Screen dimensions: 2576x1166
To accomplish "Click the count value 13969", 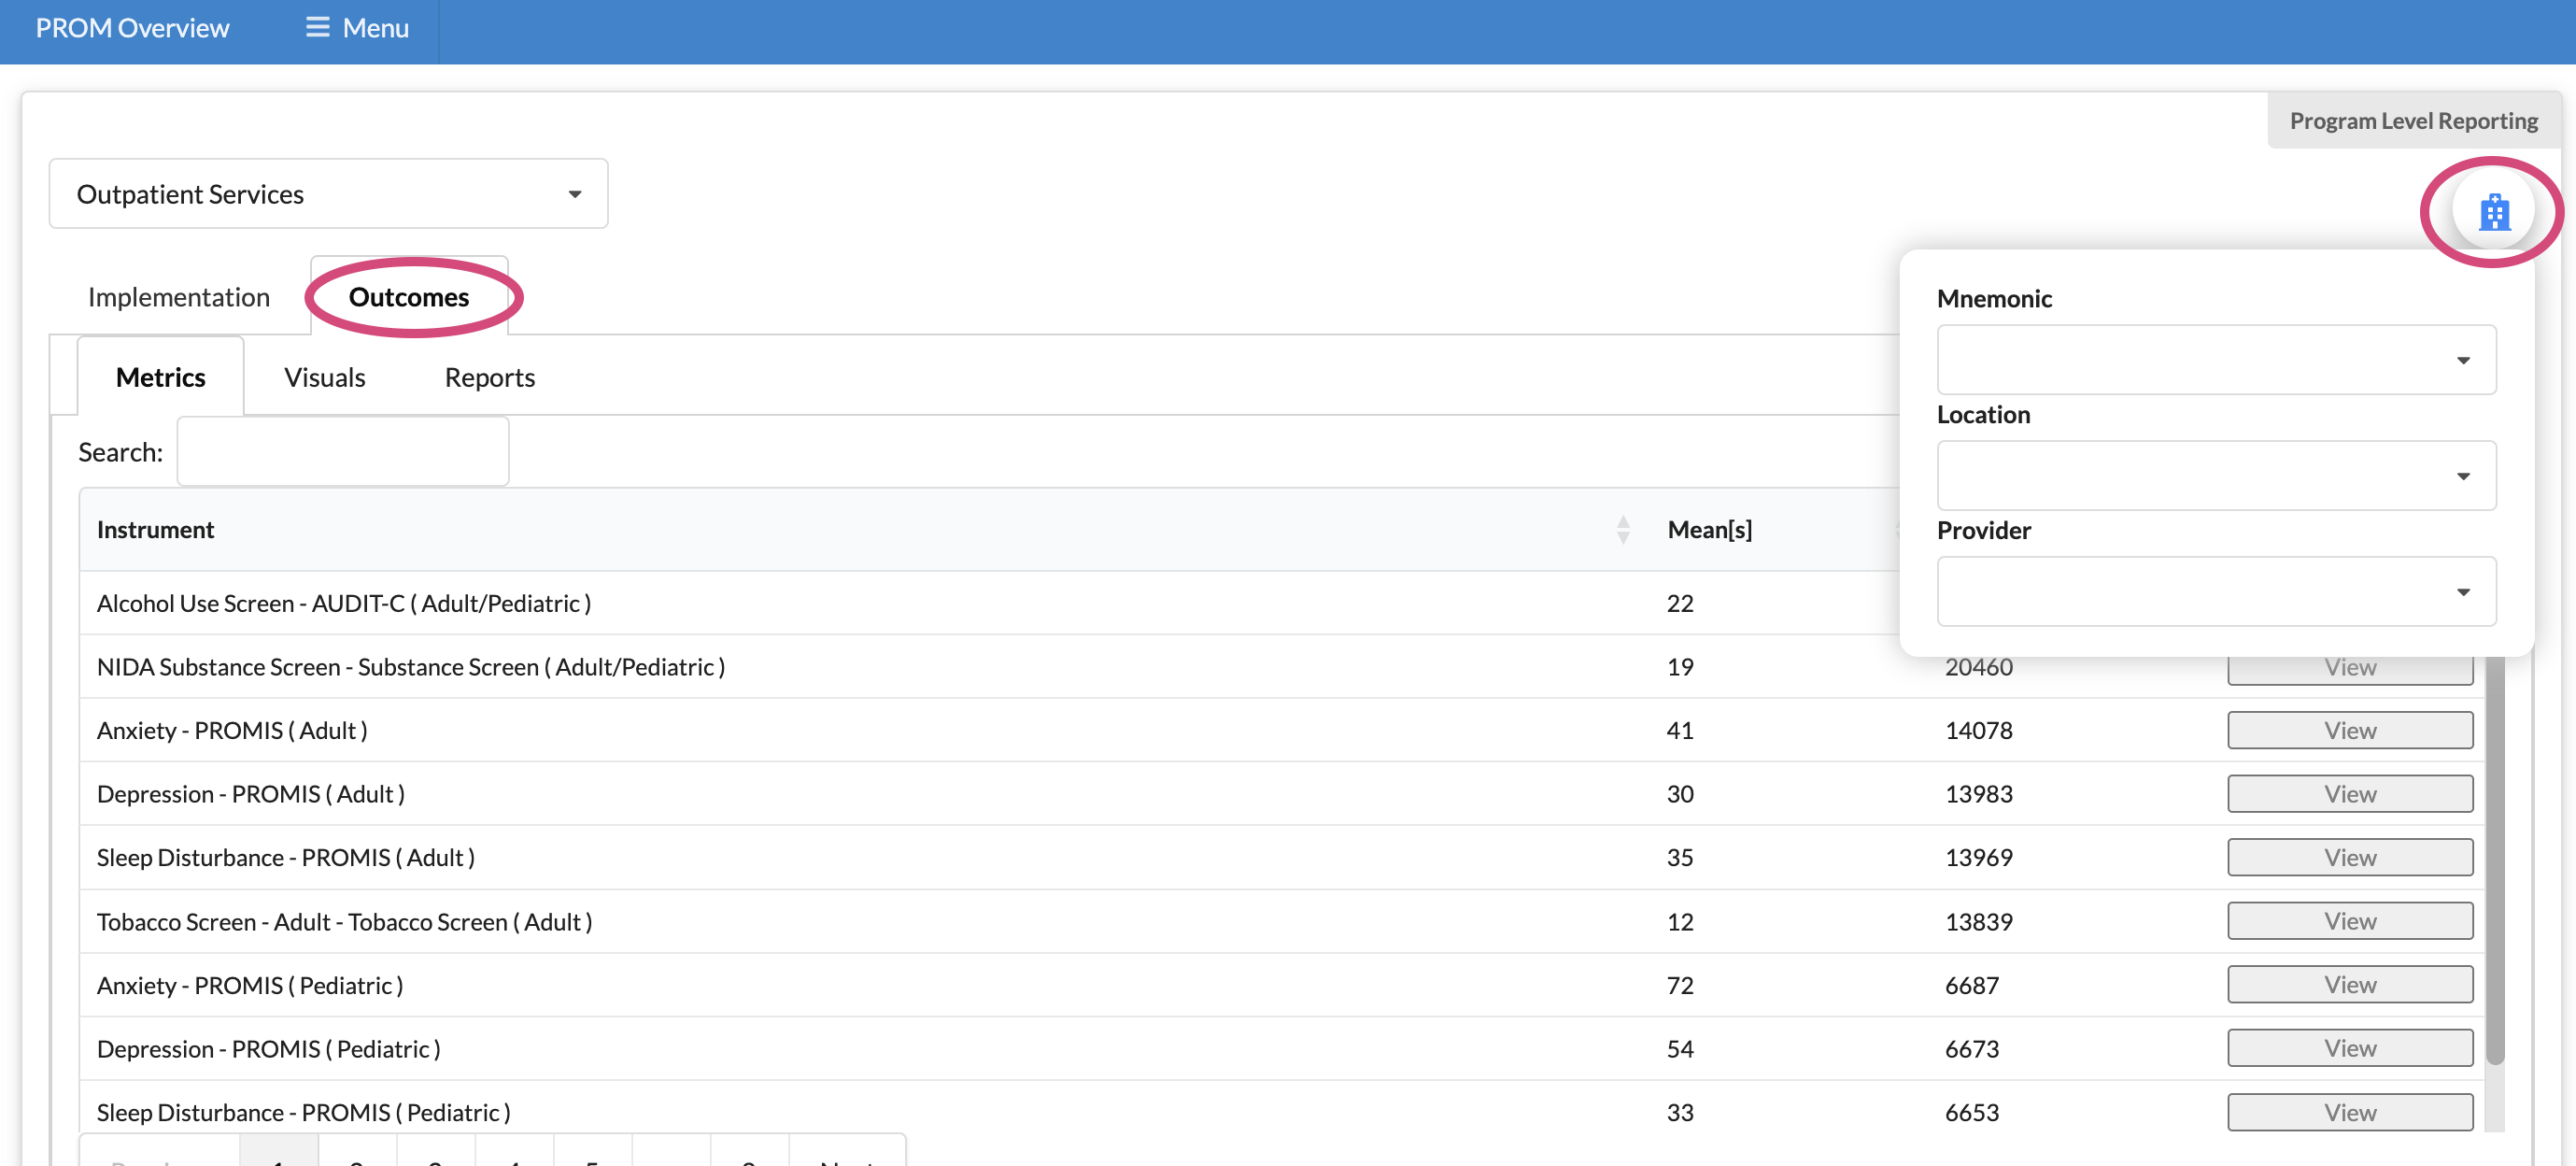I will click(1978, 858).
